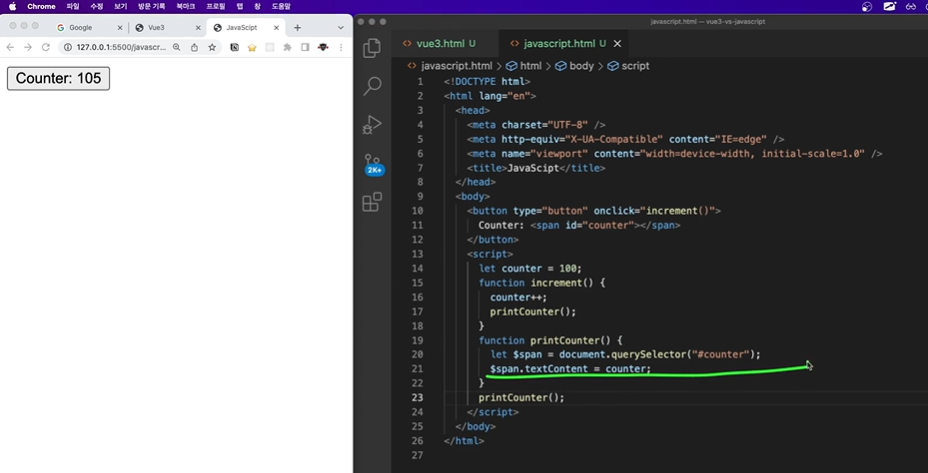Screen dimensions: 928x473
Task: Click "function printCounter() {" on line 19
Action: (x=551, y=340)
